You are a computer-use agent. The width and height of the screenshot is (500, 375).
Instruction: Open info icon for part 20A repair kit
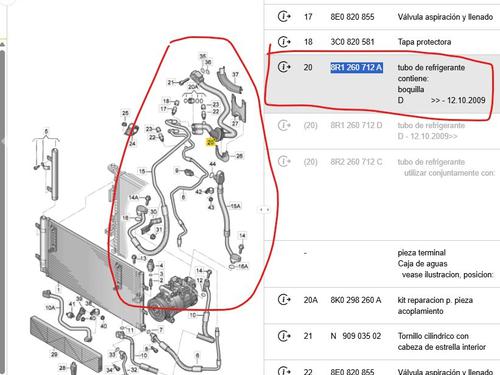[x=284, y=300]
